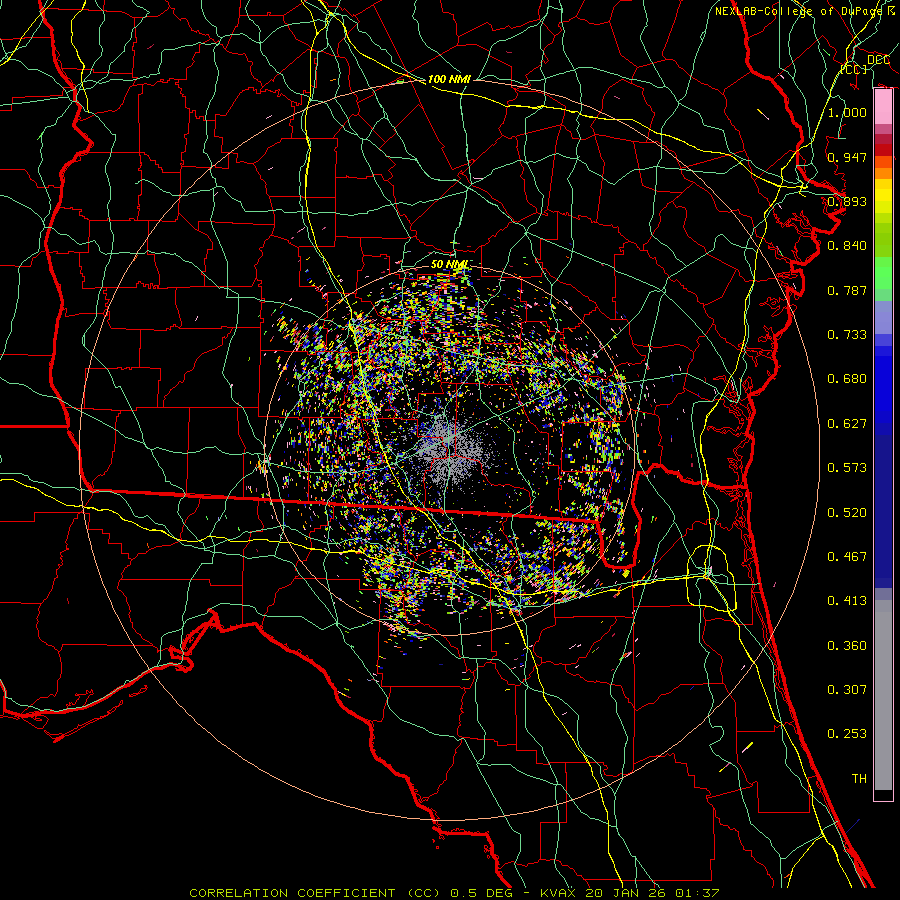This screenshot has height=900, width=900.
Task: Pick the yellow segment of the color scale
Action: click(883, 196)
